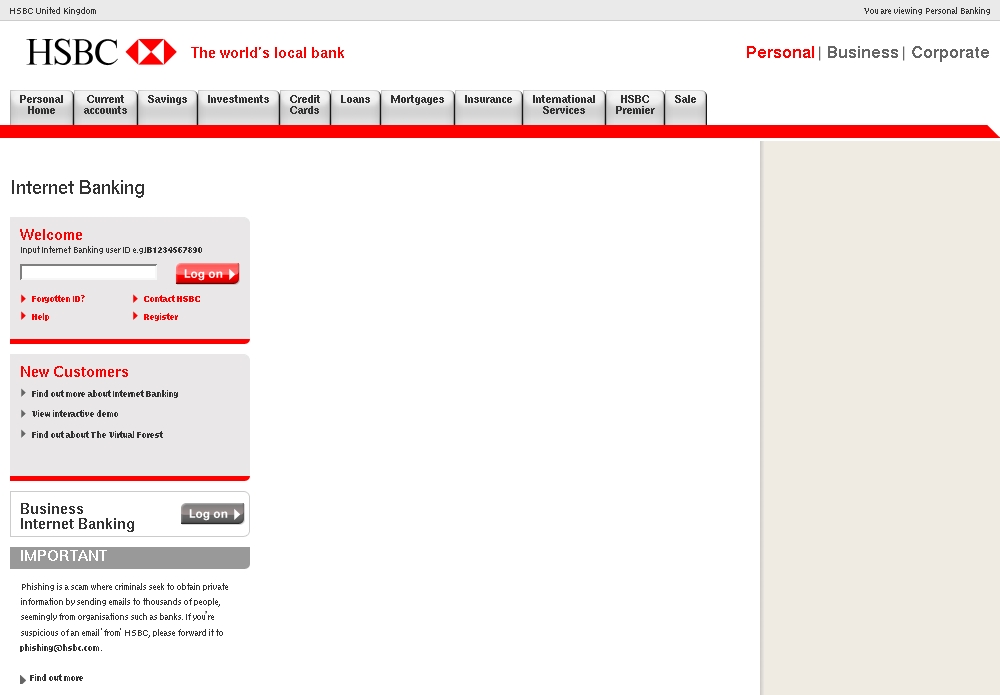Open the International Services tab

pyautogui.click(x=564, y=107)
